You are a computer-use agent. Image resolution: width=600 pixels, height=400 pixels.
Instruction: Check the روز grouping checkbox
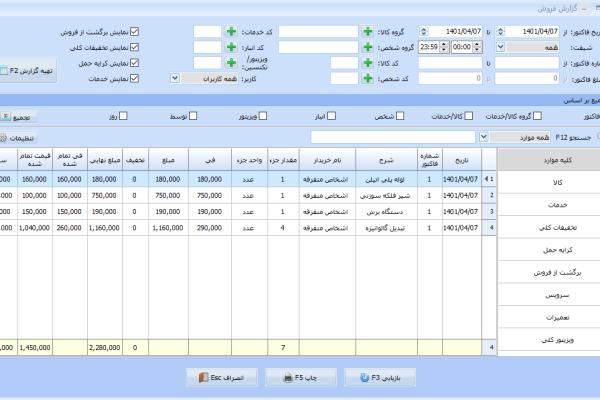[x=123, y=116]
